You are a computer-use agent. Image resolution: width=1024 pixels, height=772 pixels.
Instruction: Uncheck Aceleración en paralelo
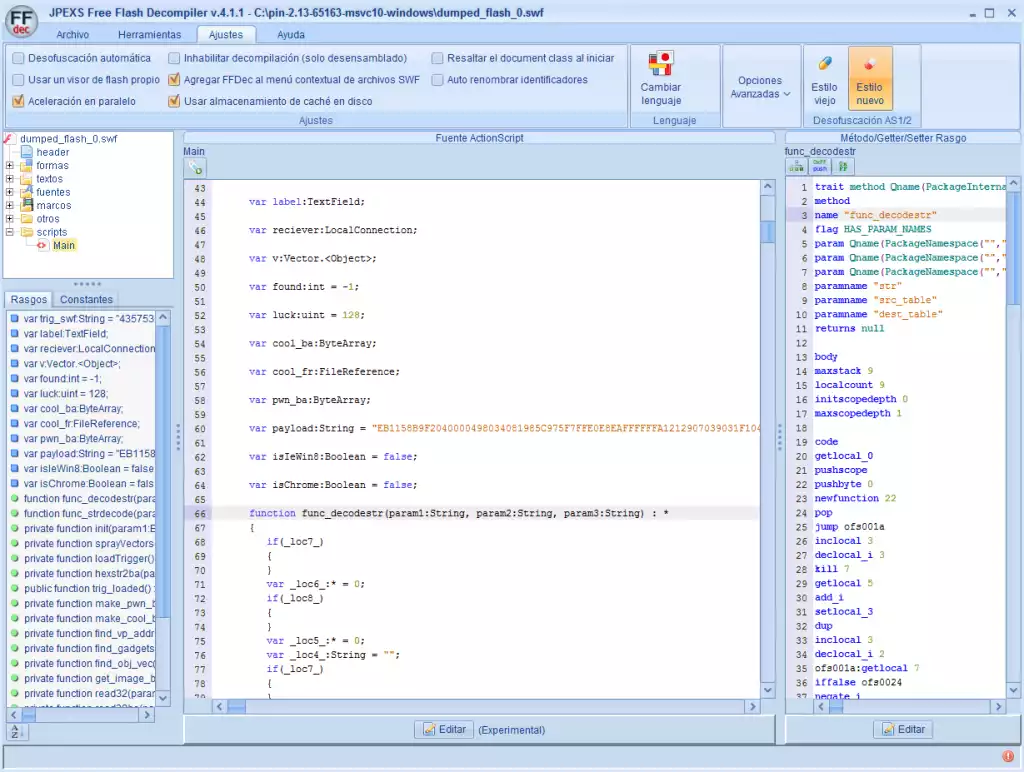click(x=18, y=101)
